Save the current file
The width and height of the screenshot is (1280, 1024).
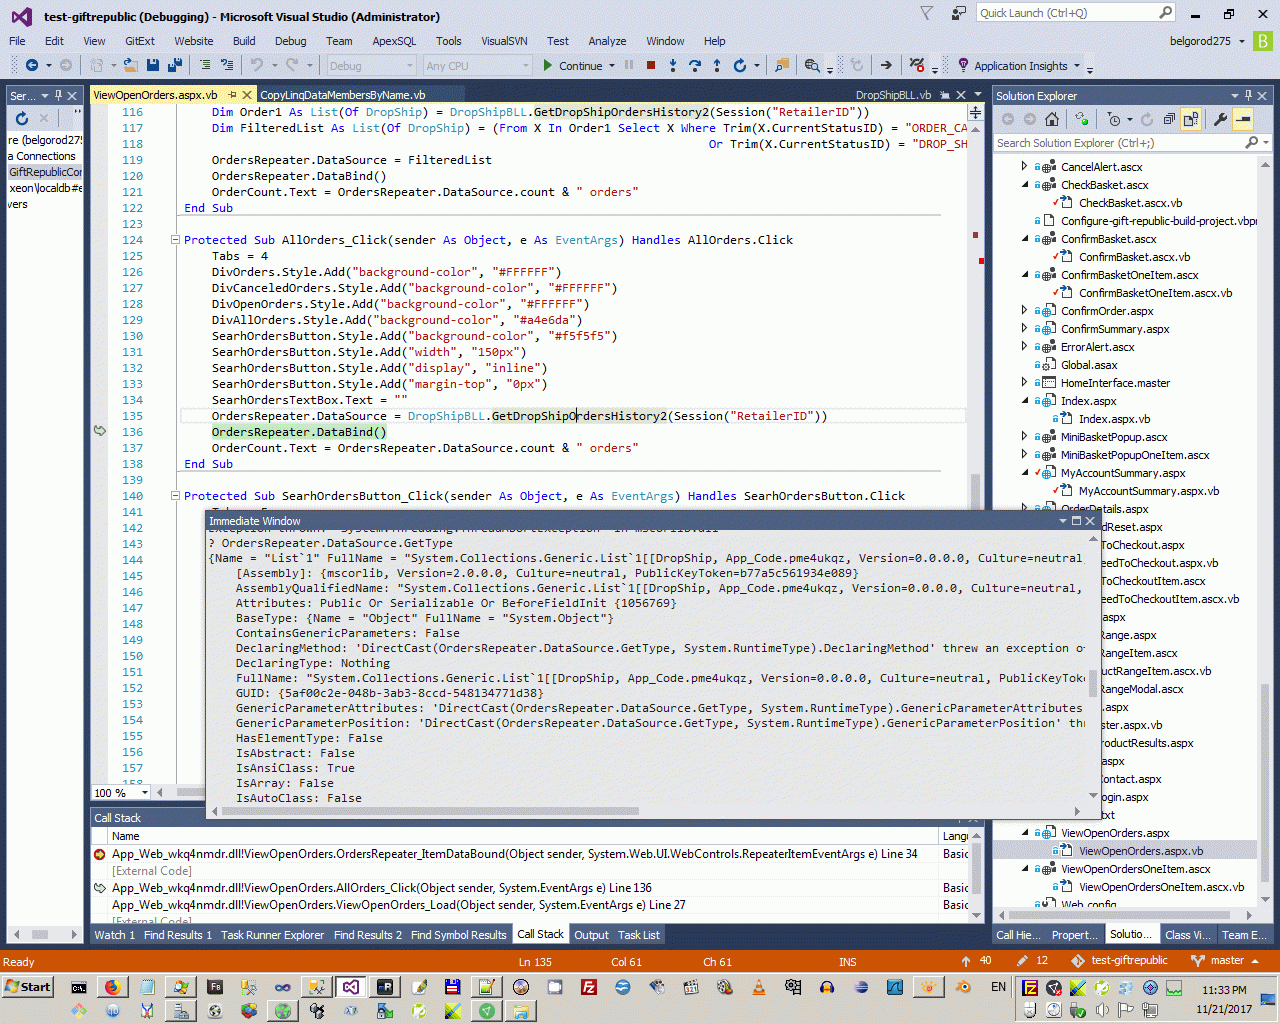(x=153, y=65)
